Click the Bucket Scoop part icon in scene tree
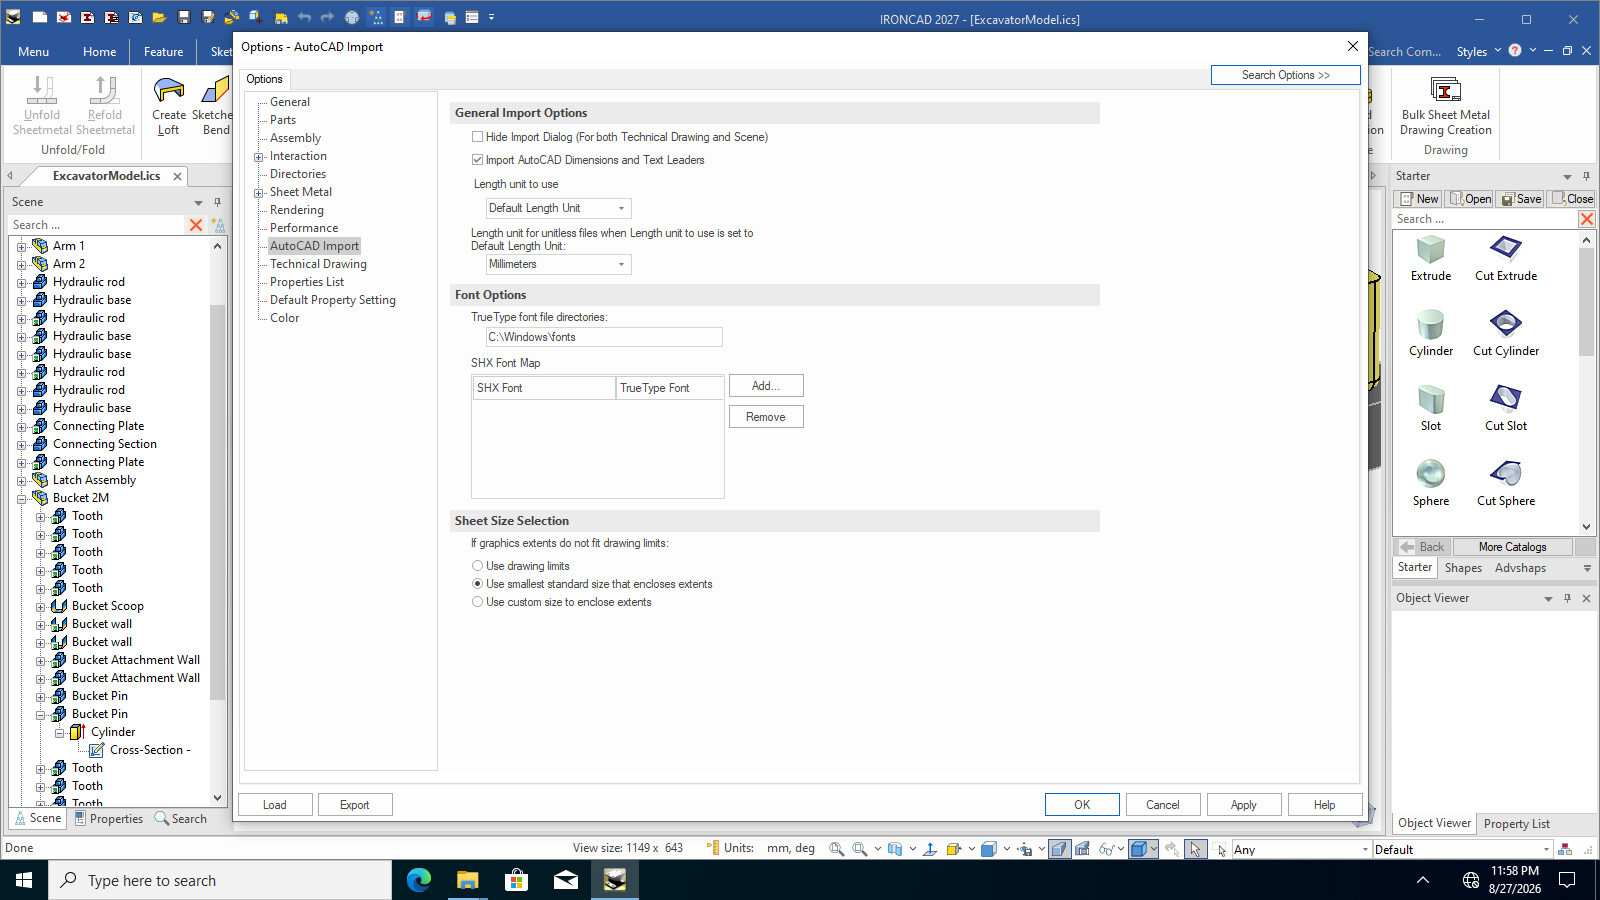The image size is (1600, 900). pyautogui.click(x=59, y=606)
